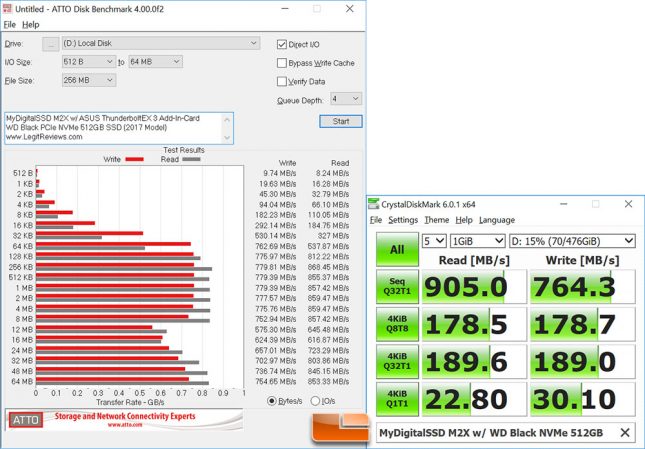Click the red Write legend swatch

(135, 160)
